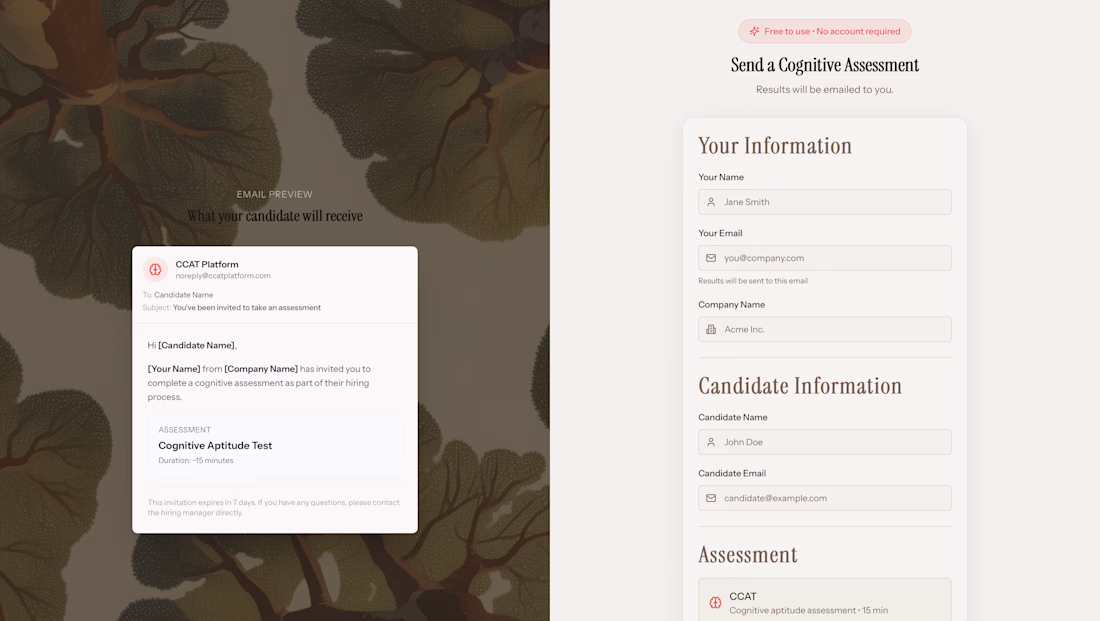Focus the Your Name field with Jane Smith placeholder

pos(825,202)
